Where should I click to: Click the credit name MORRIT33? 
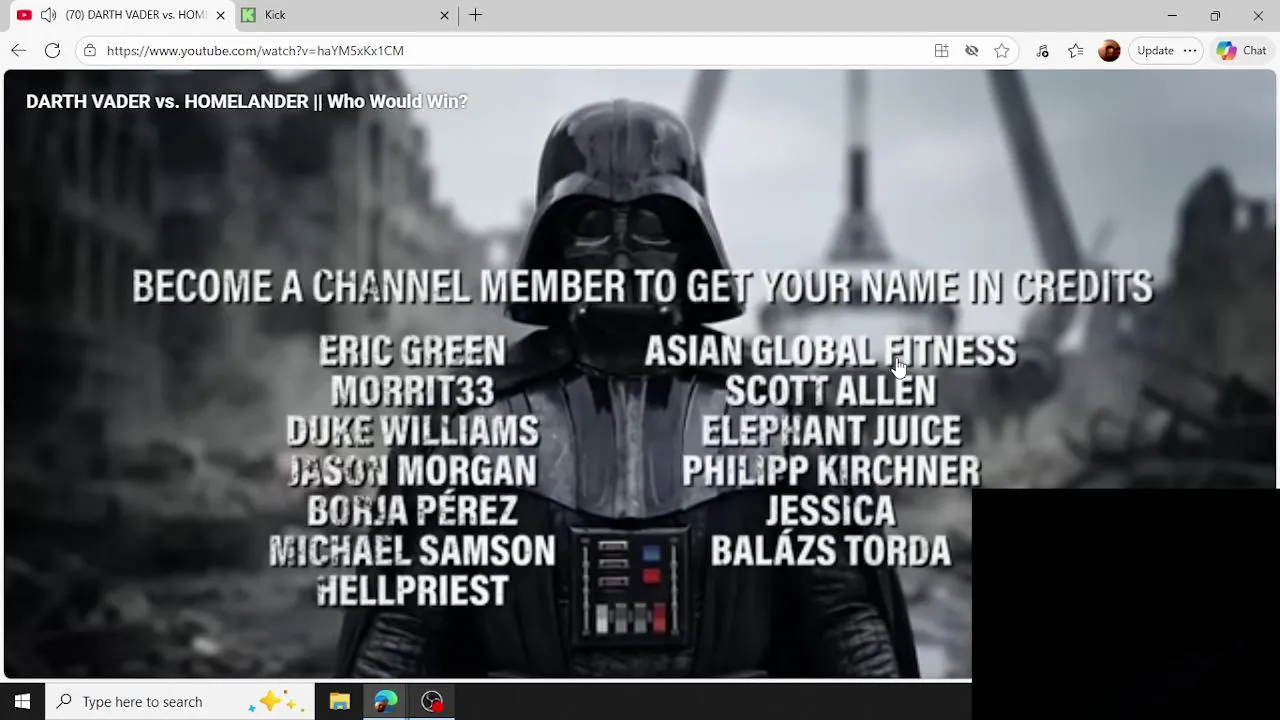click(x=412, y=391)
